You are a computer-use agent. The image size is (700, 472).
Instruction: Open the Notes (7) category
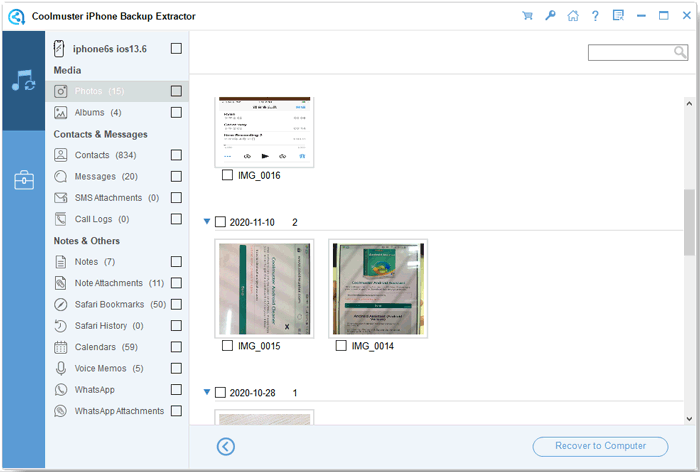coord(95,262)
